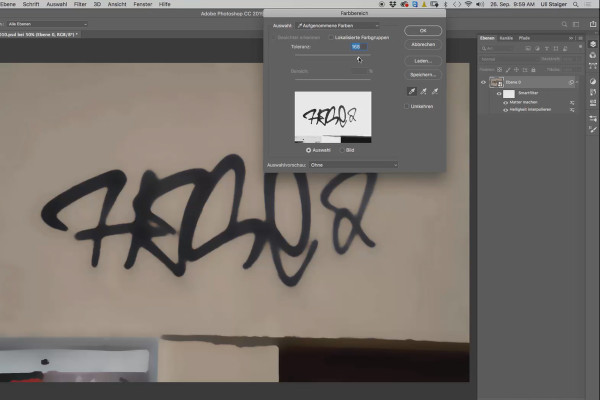Open the Auswahl dropdown (Aufgenommene Farben)

[338, 26]
